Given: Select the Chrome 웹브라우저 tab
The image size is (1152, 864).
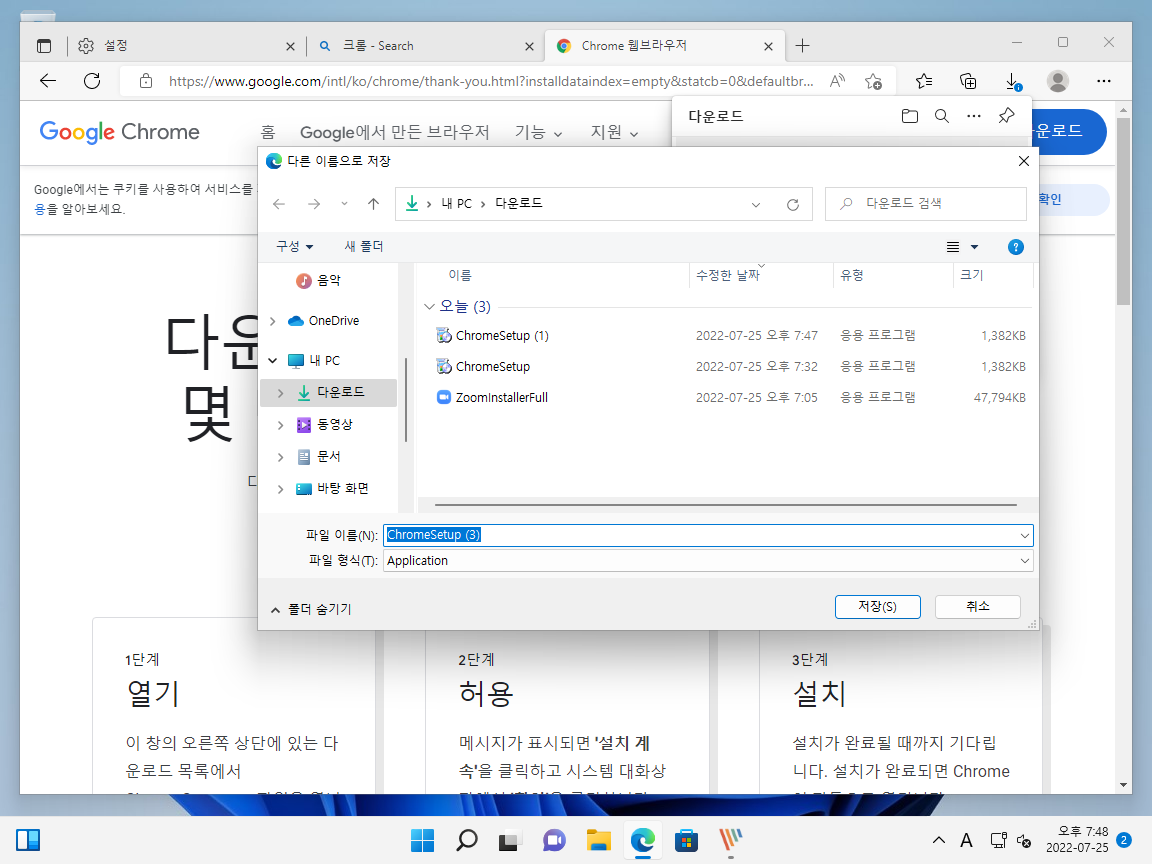Looking at the screenshot, I should [x=665, y=46].
